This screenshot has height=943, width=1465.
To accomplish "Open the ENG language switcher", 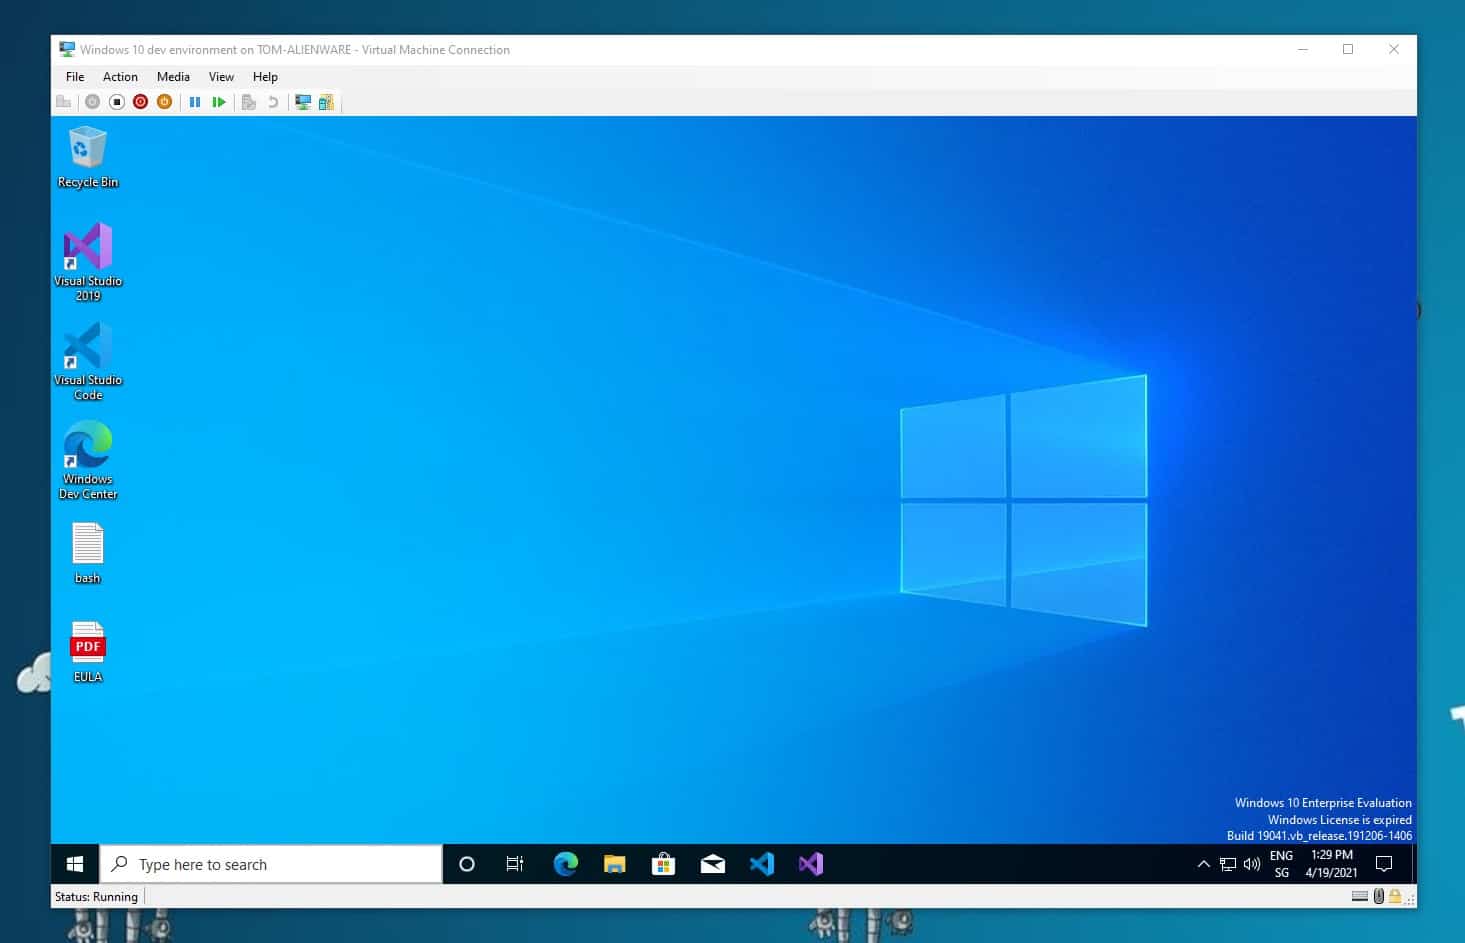I will coord(1281,864).
